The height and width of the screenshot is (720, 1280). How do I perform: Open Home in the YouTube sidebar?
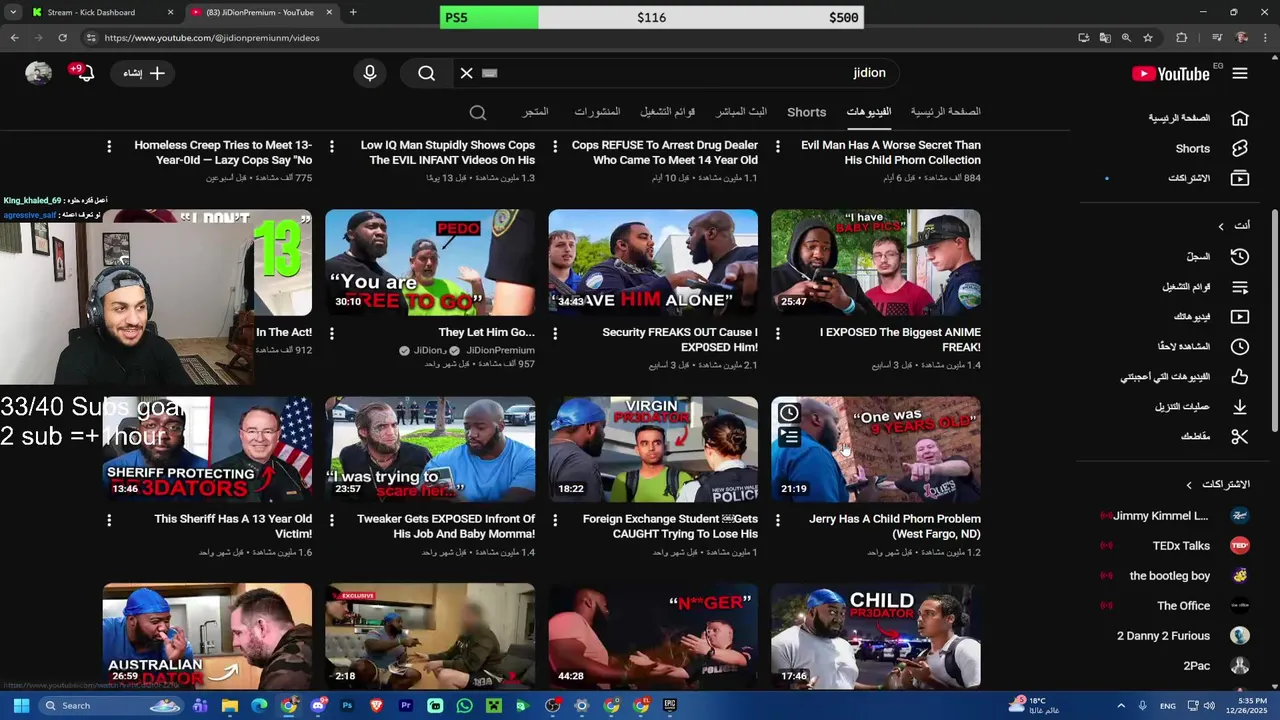point(1198,118)
